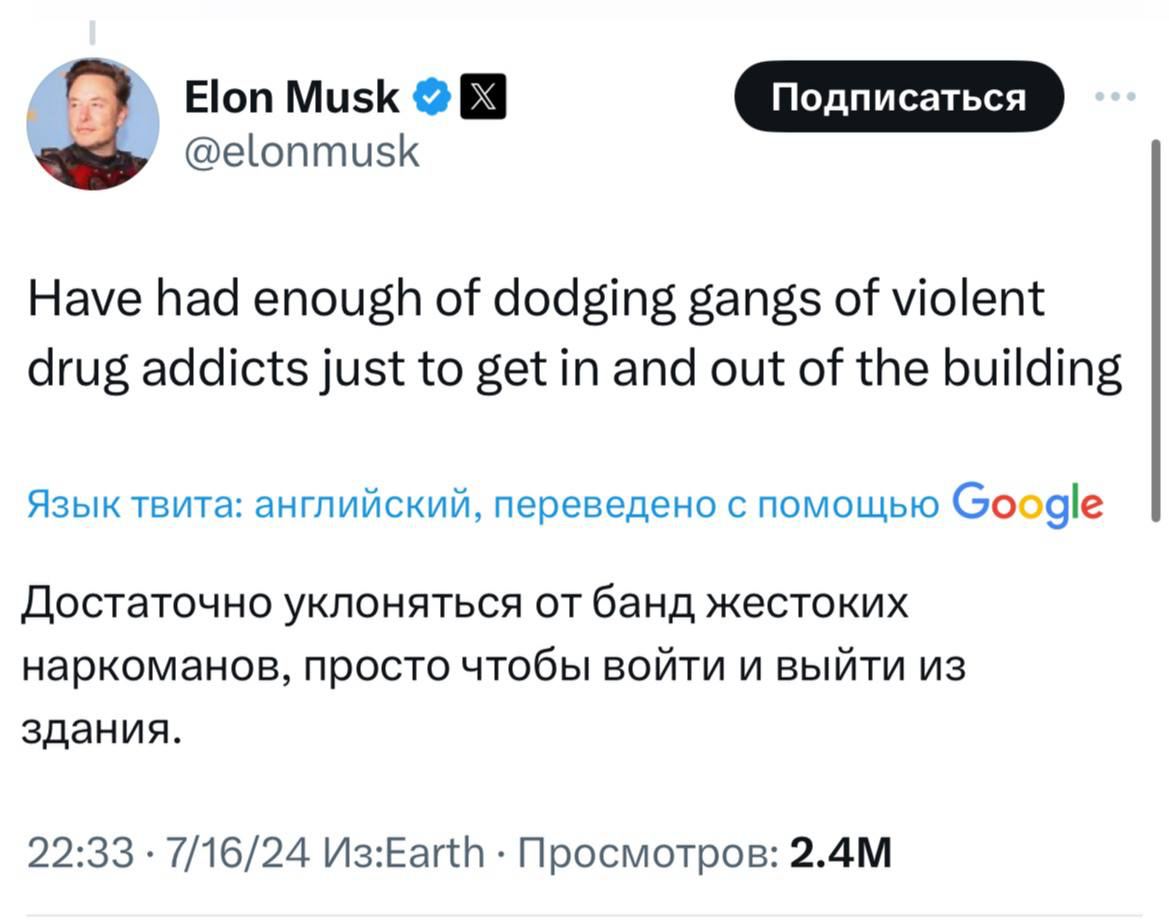This screenshot has height=921, width=1169.
Task: Click the Google logo in translation notice
Action: (1028, 503)
